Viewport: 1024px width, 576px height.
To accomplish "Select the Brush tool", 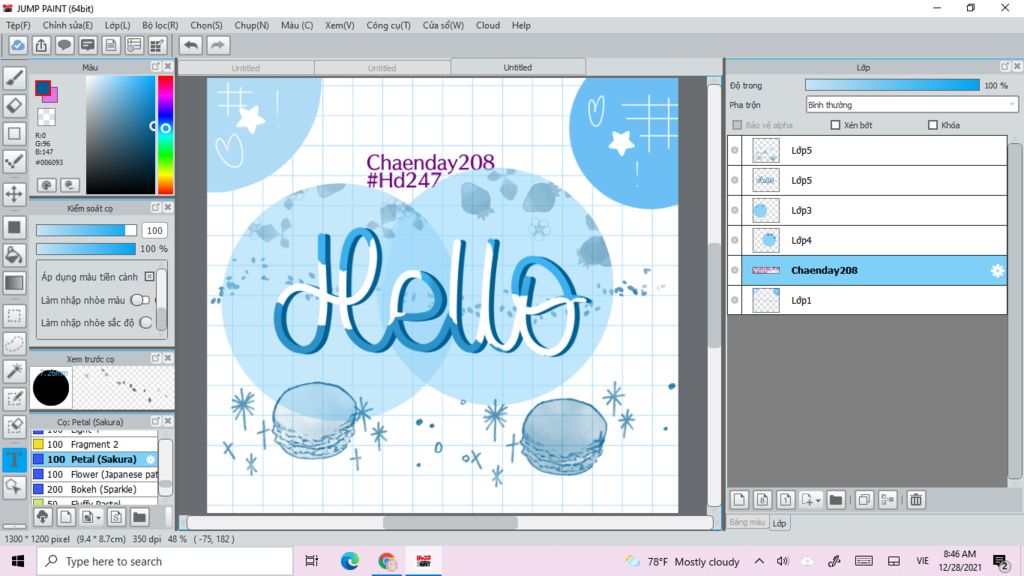I will tap(14, 78).
